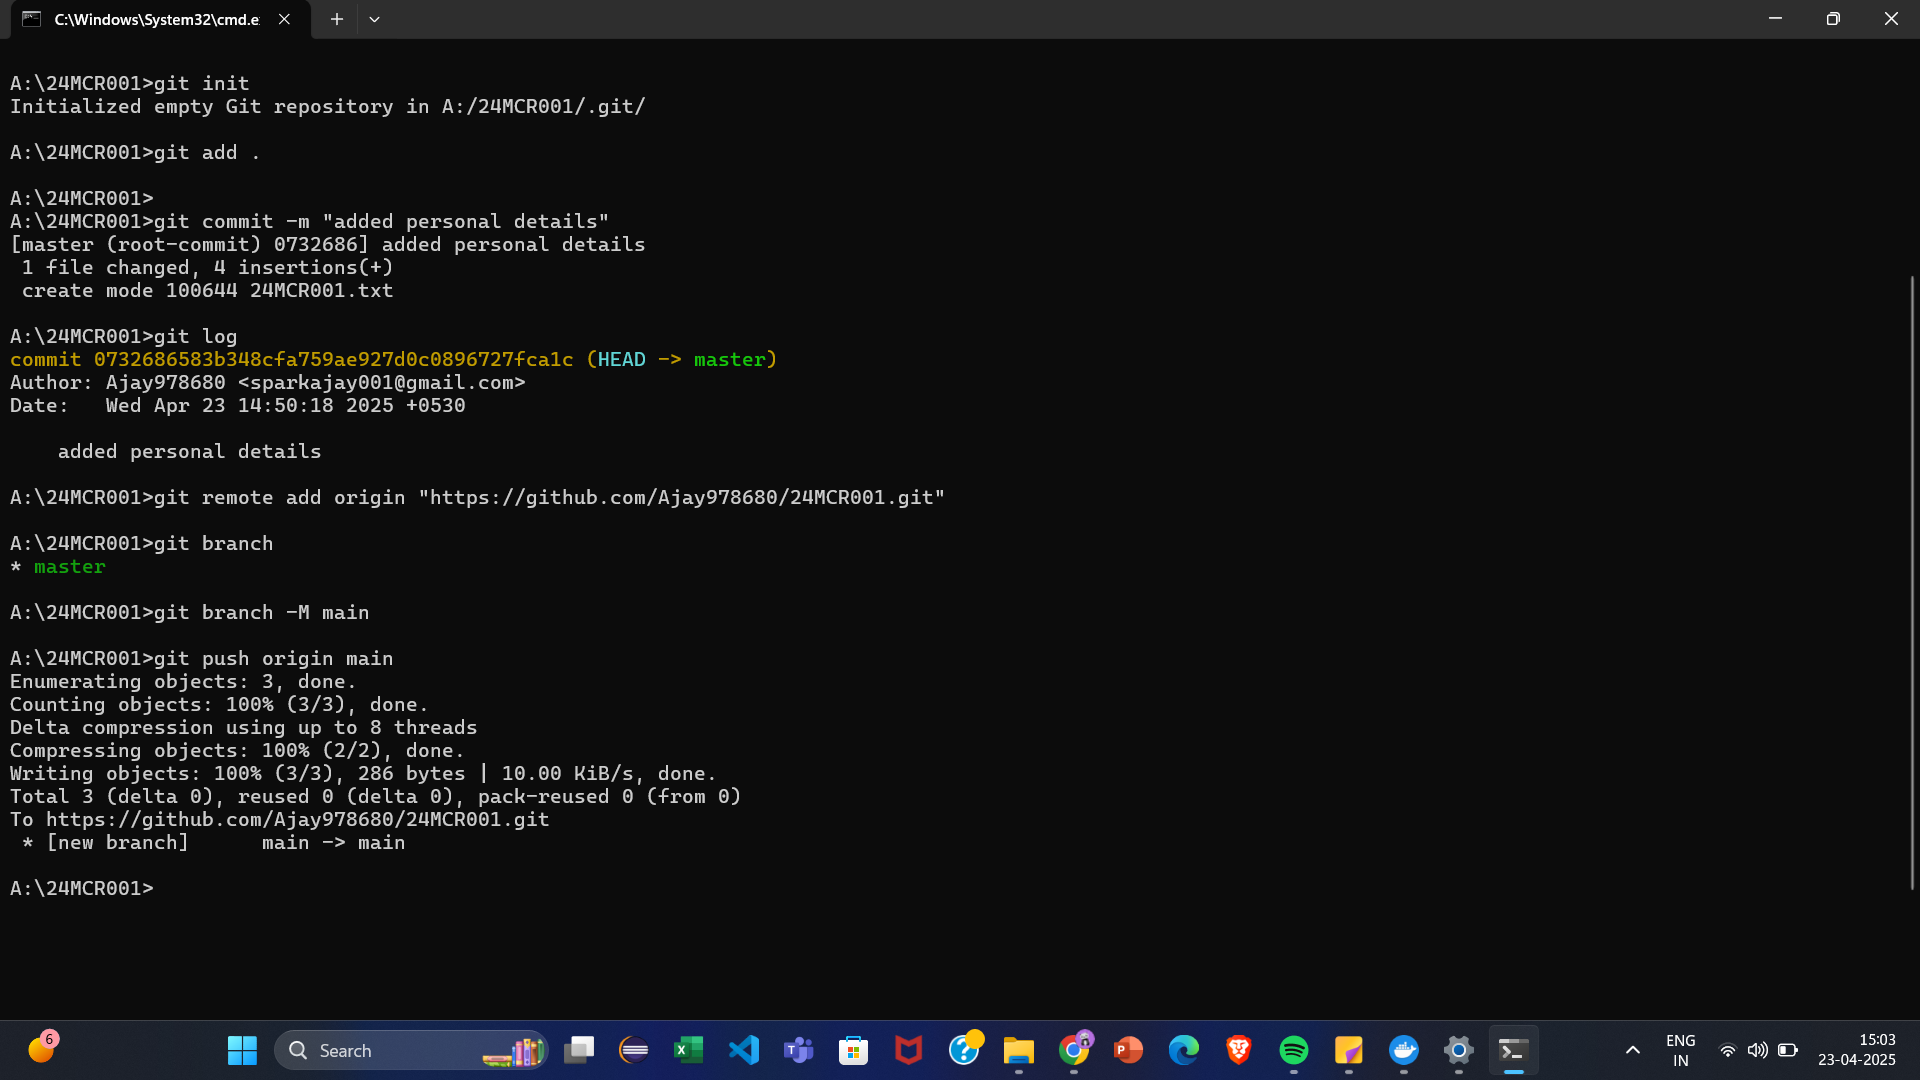Screen dimensions: 1920x1080
Task: Open Task View on the taskbar
Action: pyautogui.click(x=579, y=1050)
